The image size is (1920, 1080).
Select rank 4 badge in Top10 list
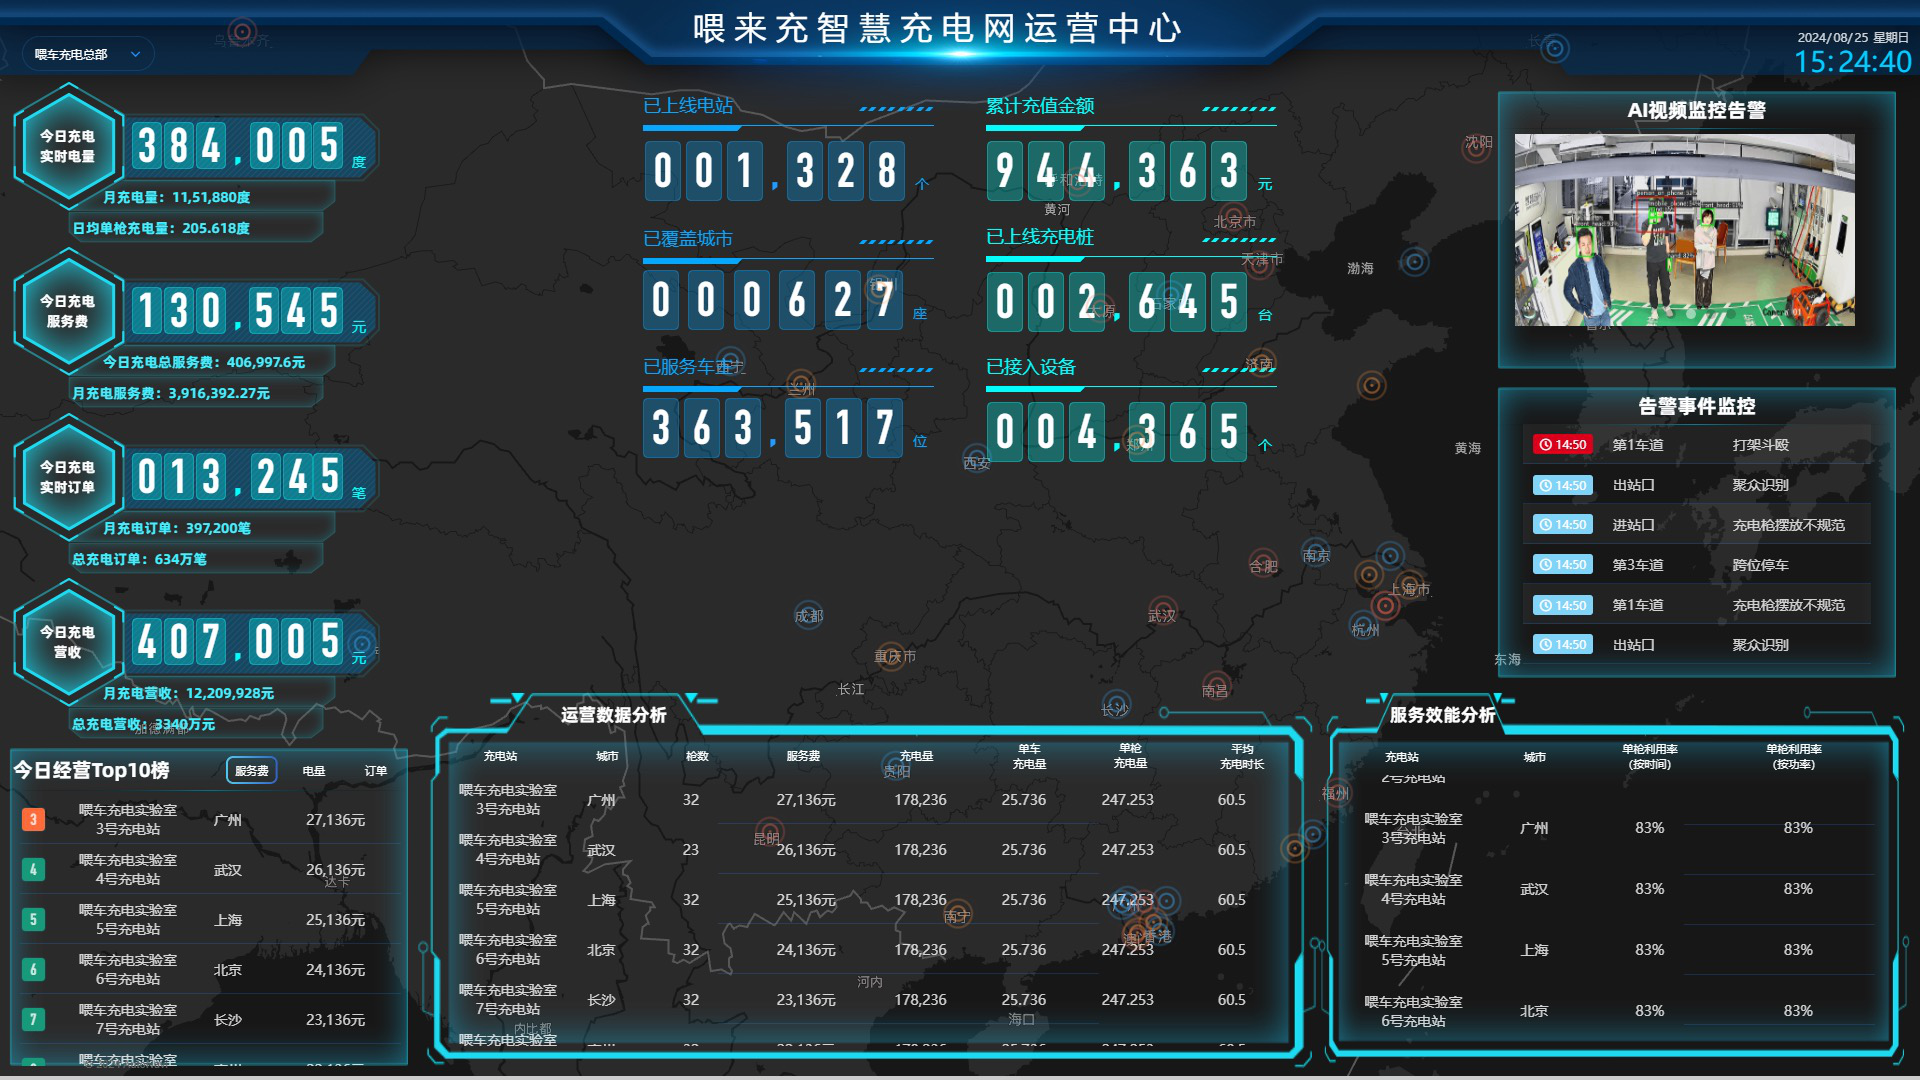tap(33, 870)
